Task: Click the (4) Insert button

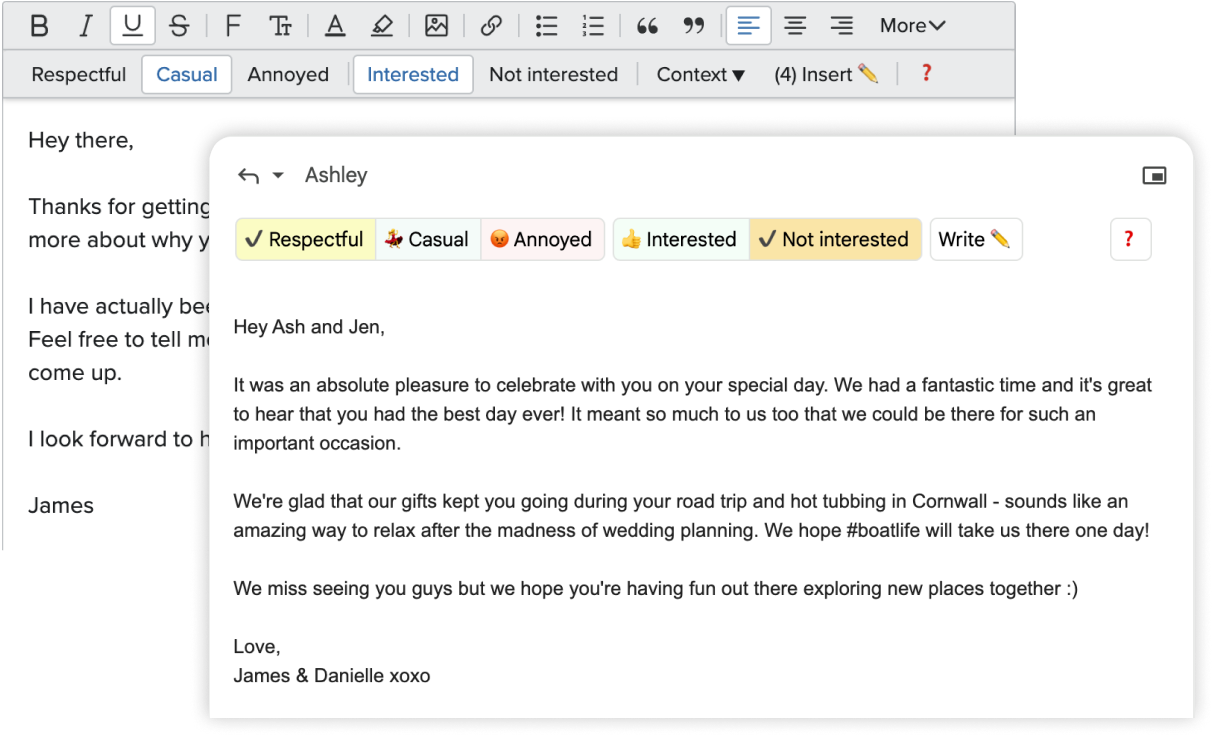Action: click(826, 75)
